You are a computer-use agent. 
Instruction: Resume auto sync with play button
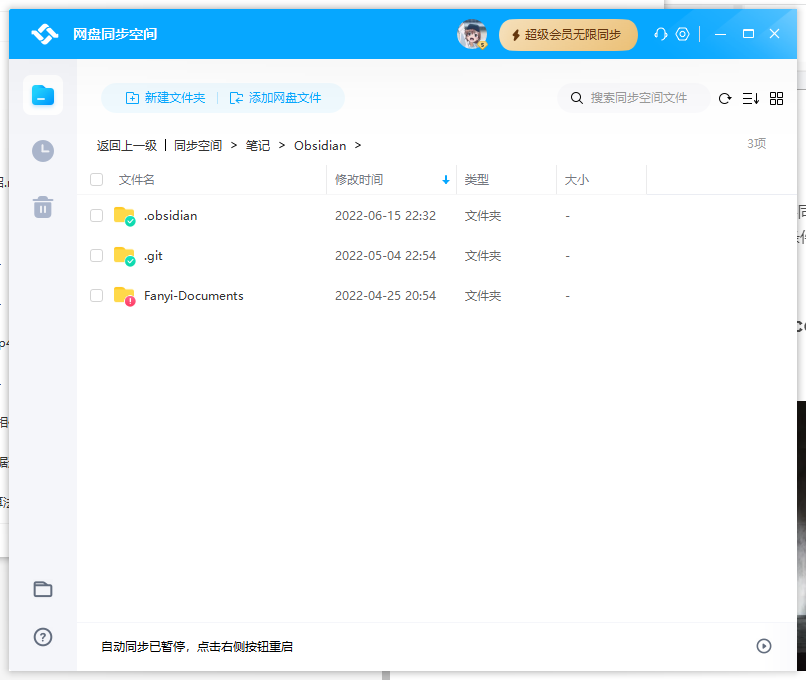point(764,646)
